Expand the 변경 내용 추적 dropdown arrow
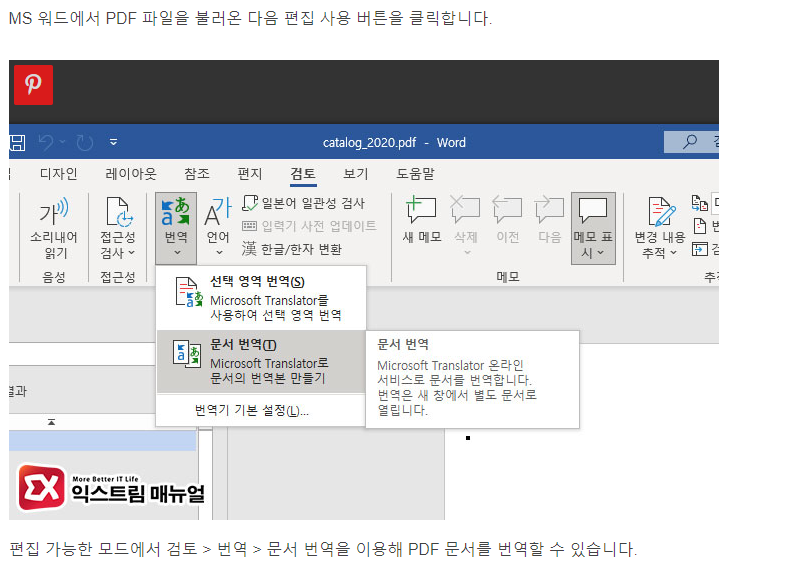The image size is (797, 586). pos(673,253)
